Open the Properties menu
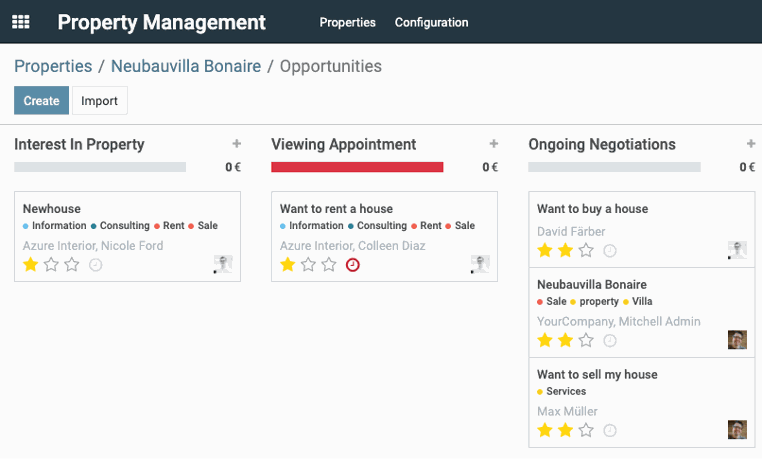Viewport: 762px width, 459px height. point(347,22)
